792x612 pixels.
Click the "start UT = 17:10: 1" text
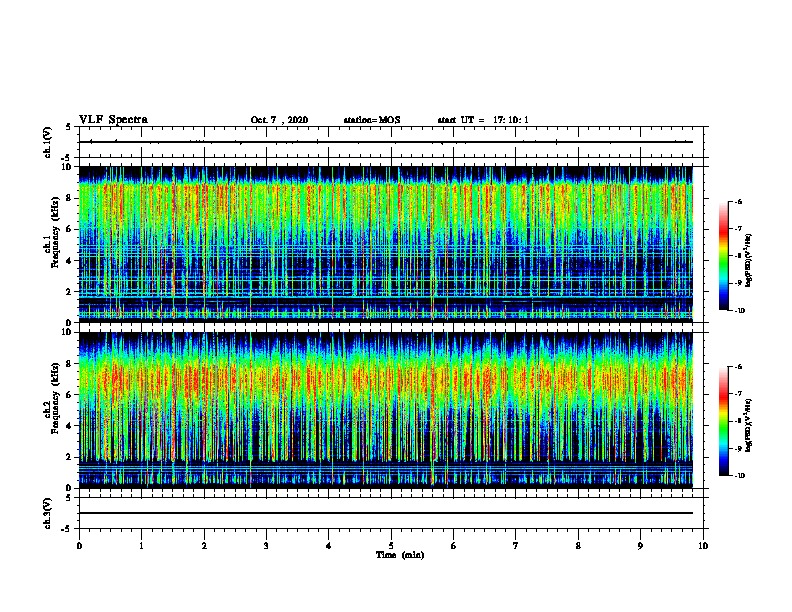click(x=483, y=120)
